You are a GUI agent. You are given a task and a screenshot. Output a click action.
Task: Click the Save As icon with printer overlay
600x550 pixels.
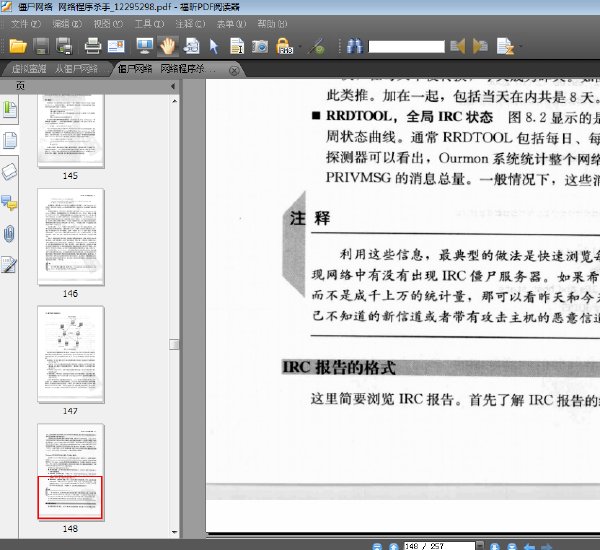pyautogui.click(x=64, y=46)
